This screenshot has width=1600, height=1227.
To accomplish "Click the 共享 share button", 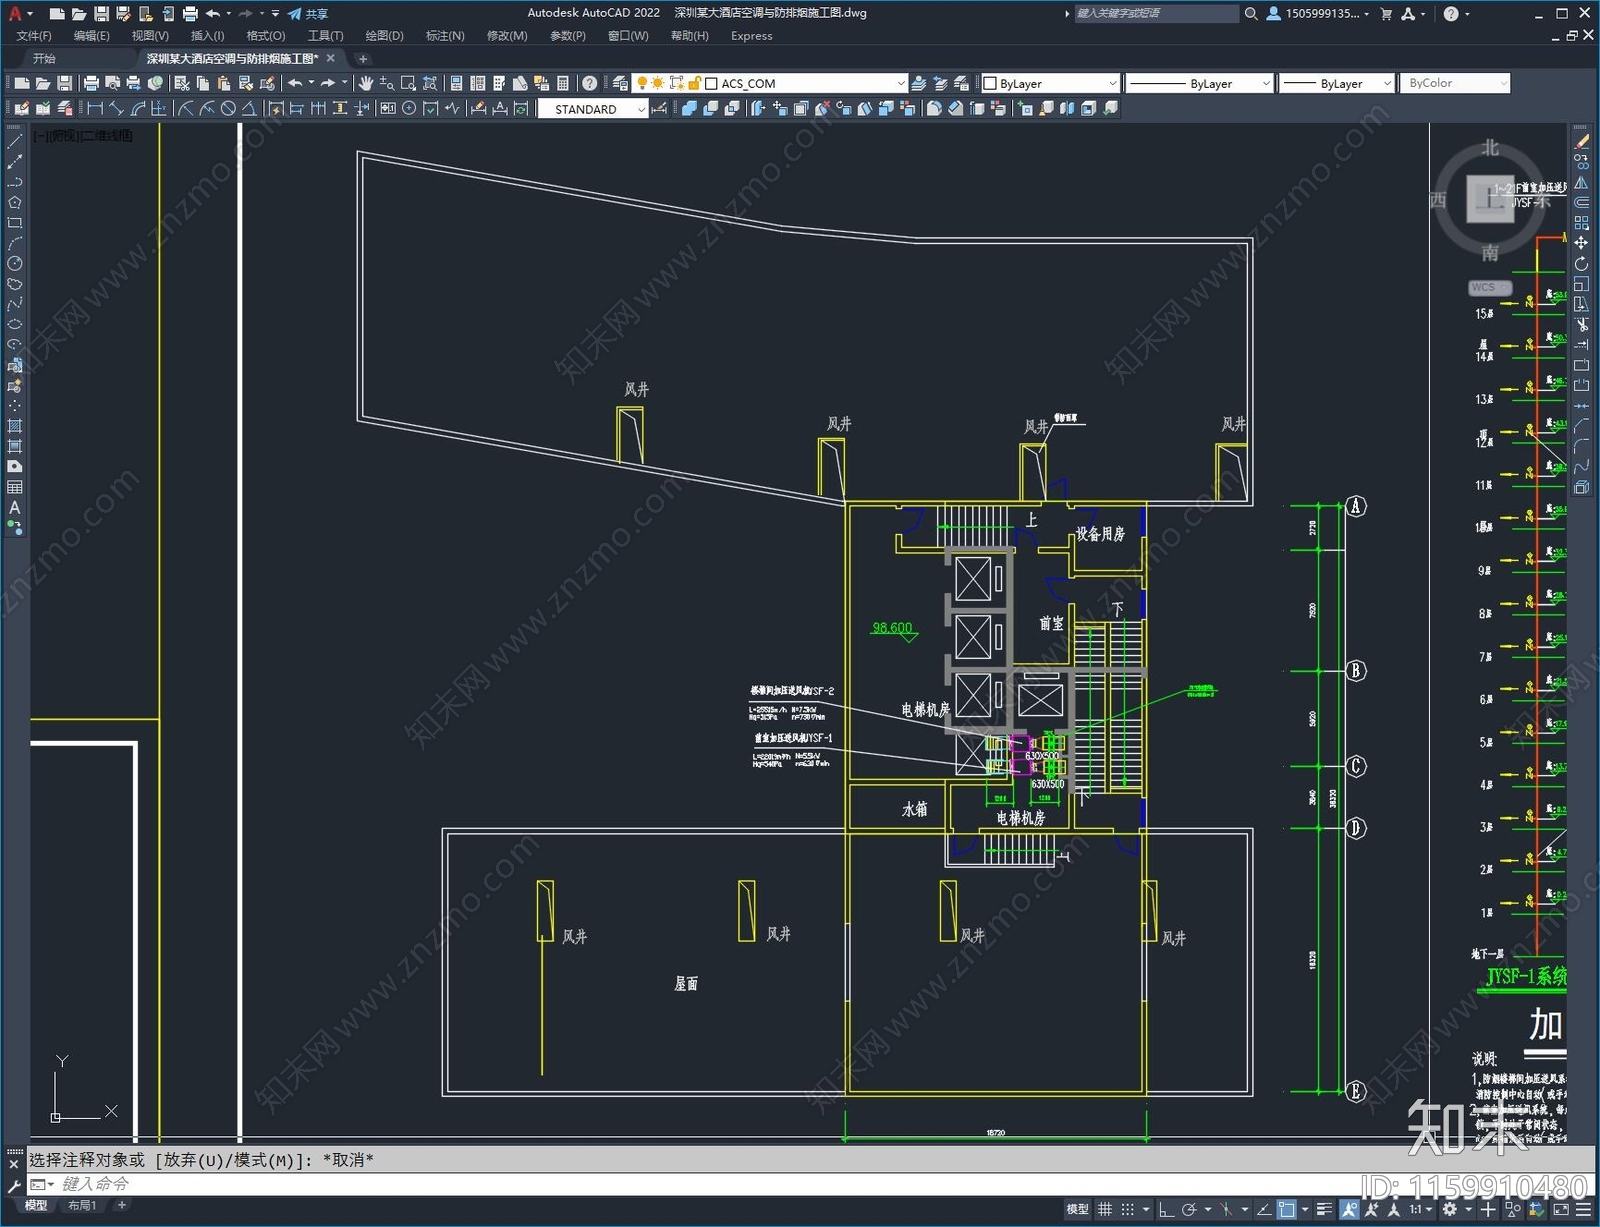I will 308,14.
